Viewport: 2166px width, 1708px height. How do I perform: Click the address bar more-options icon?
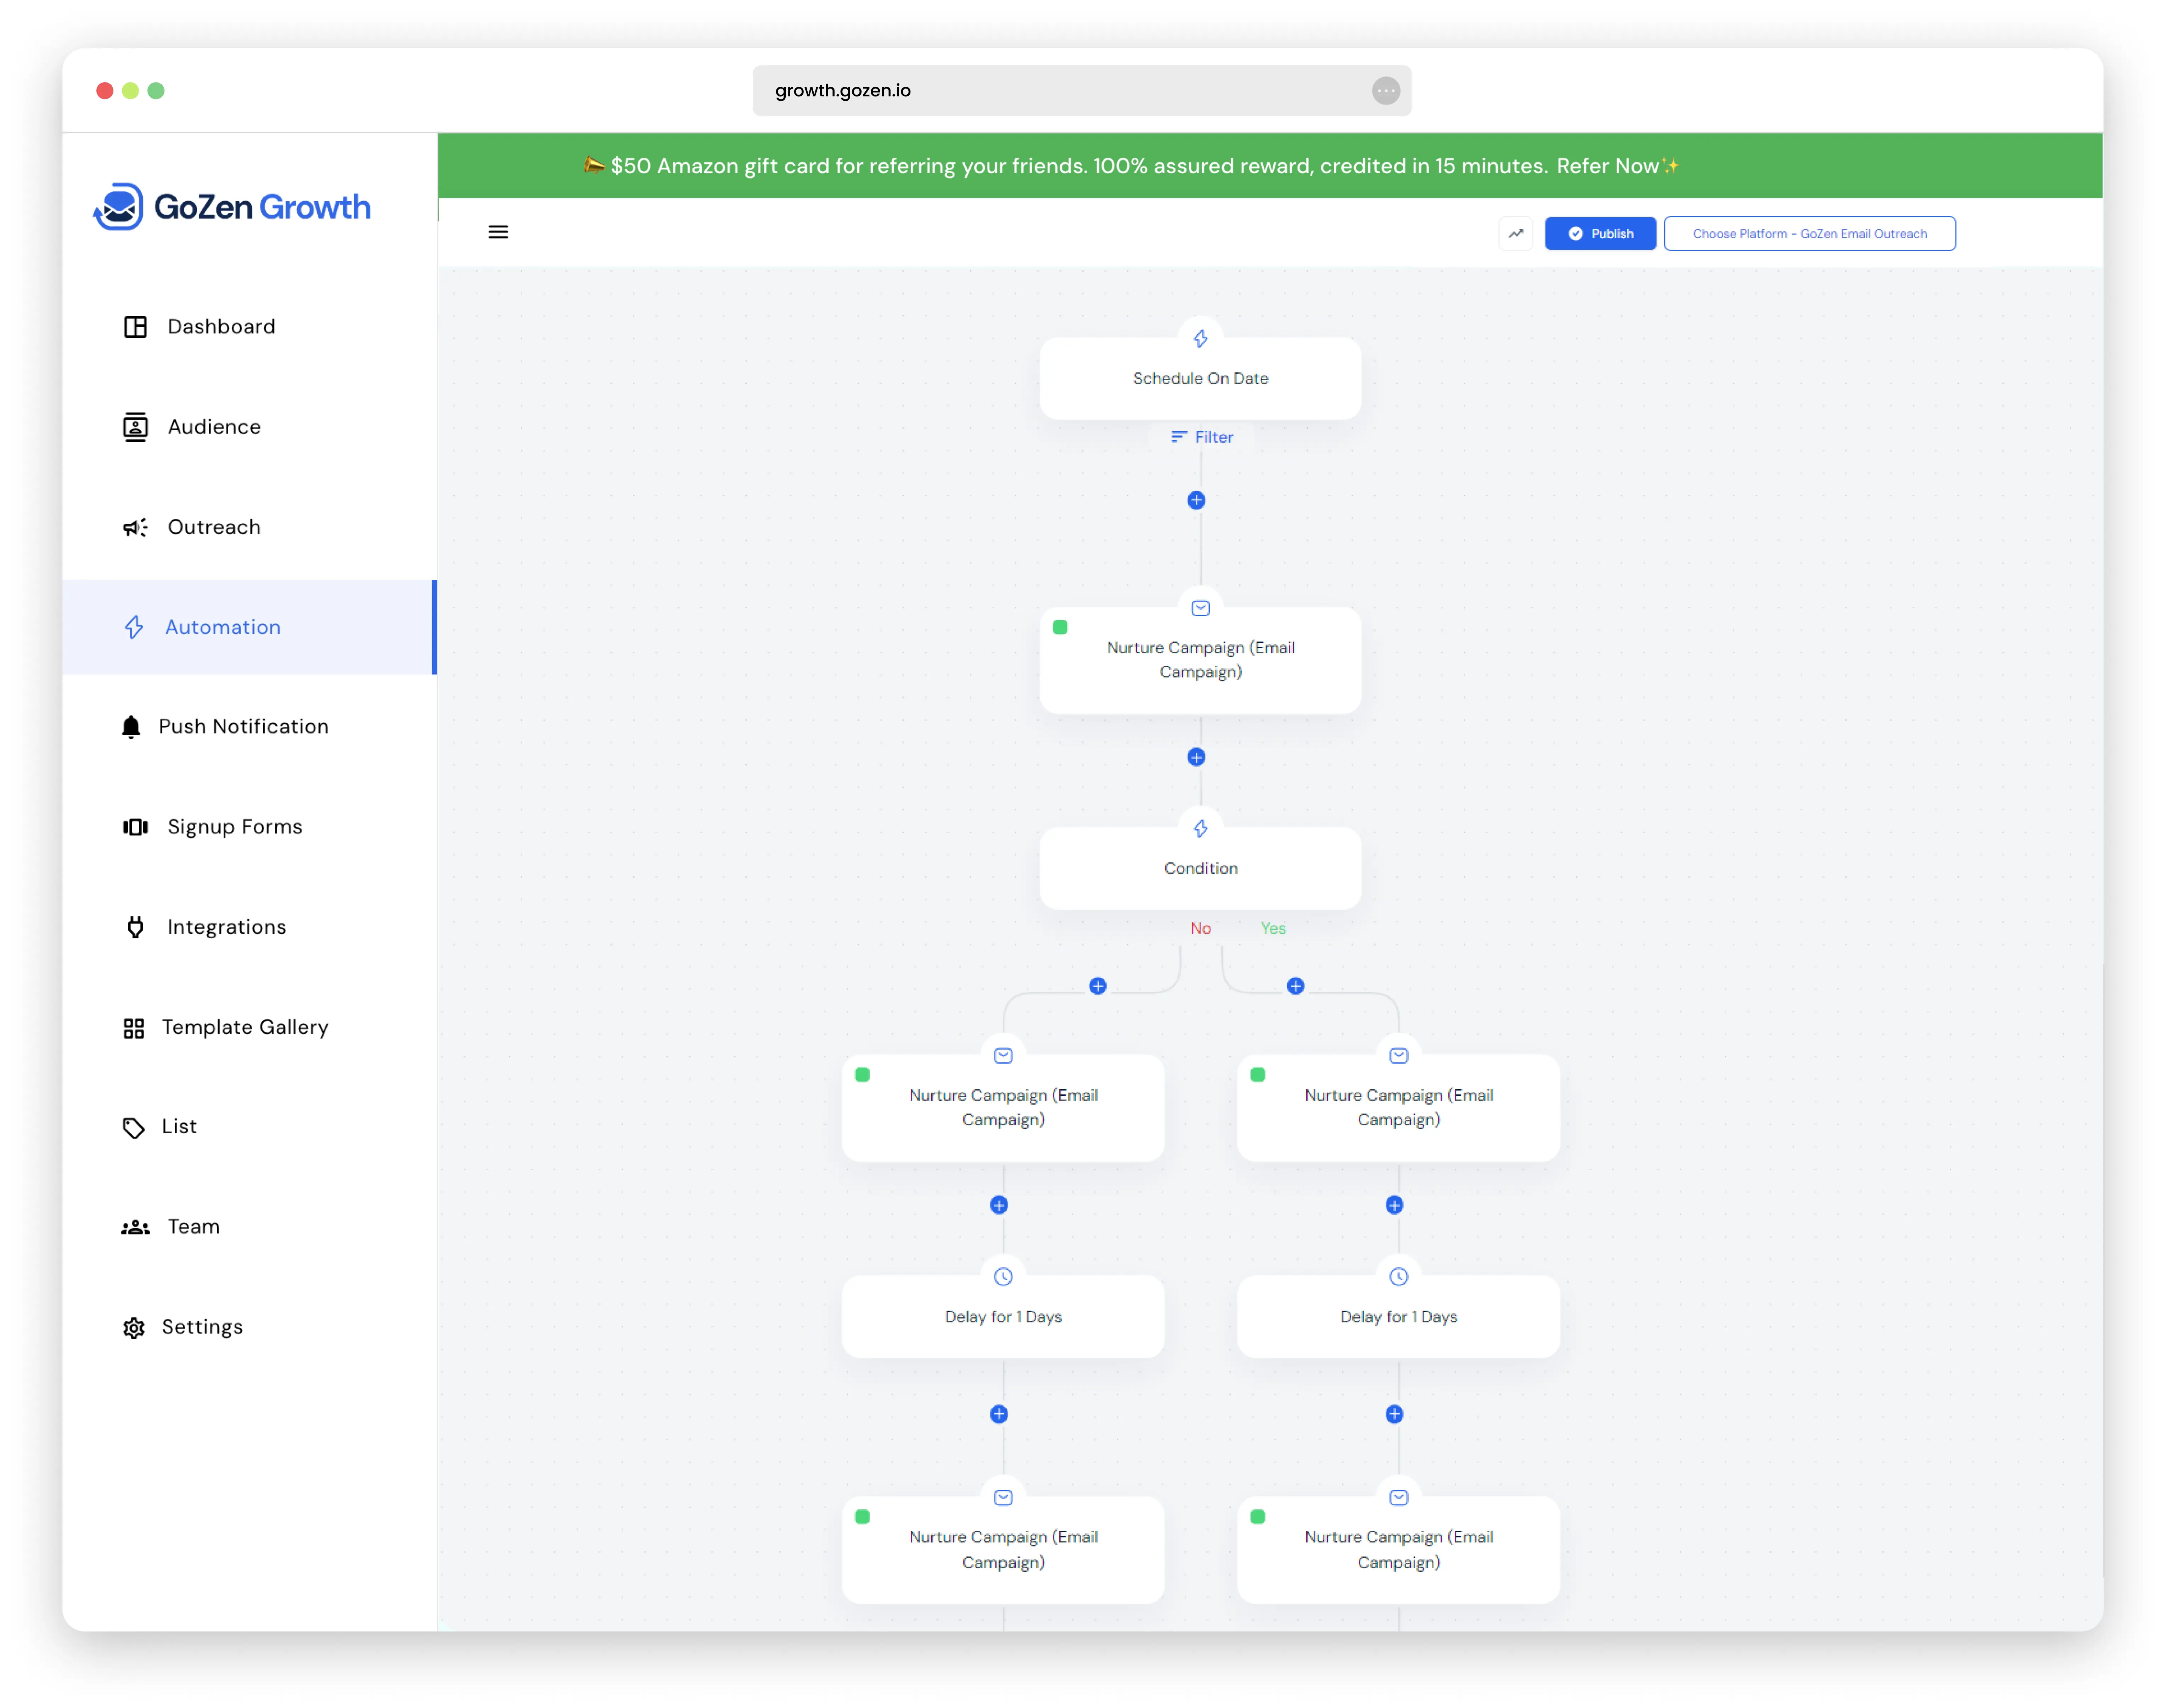(x=1386, y=91)
